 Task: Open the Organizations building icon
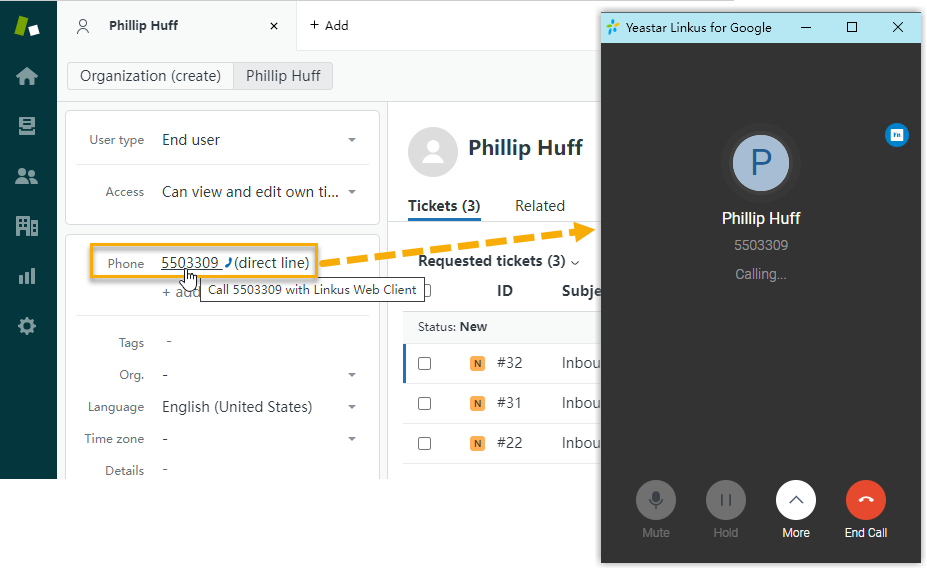(x=27, y=226)
